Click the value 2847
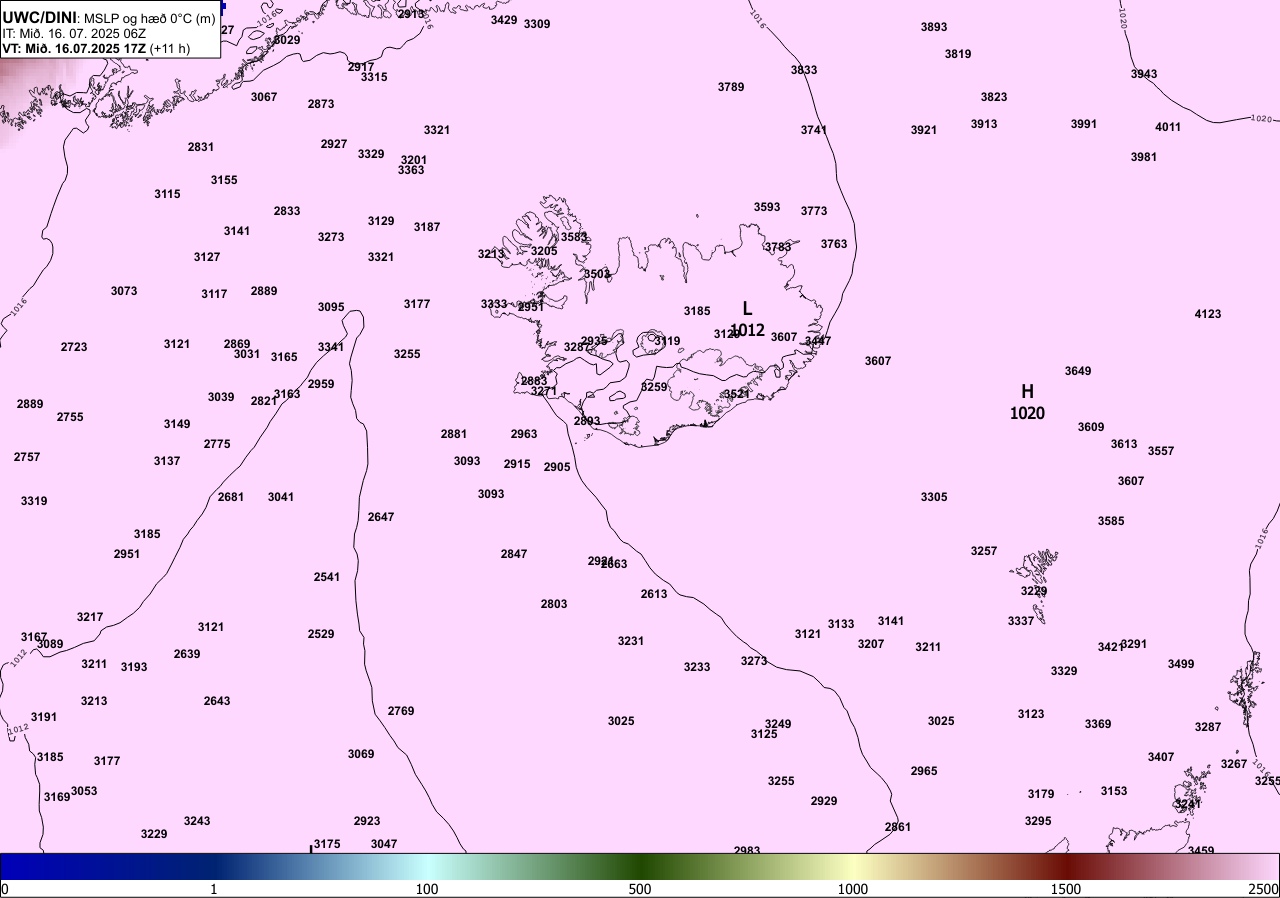Image resolution: width=1280 pixels, height=898 pixels. pyautogui.click(x=514, y=554)
